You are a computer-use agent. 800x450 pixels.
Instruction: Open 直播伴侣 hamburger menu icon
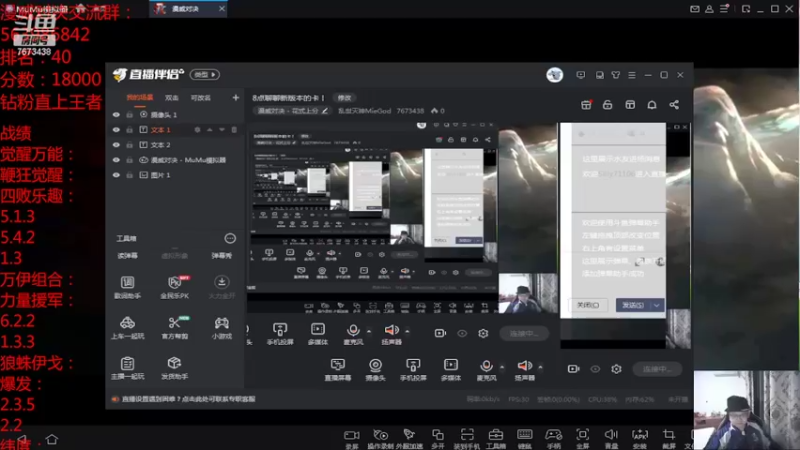tap(632, 75)
